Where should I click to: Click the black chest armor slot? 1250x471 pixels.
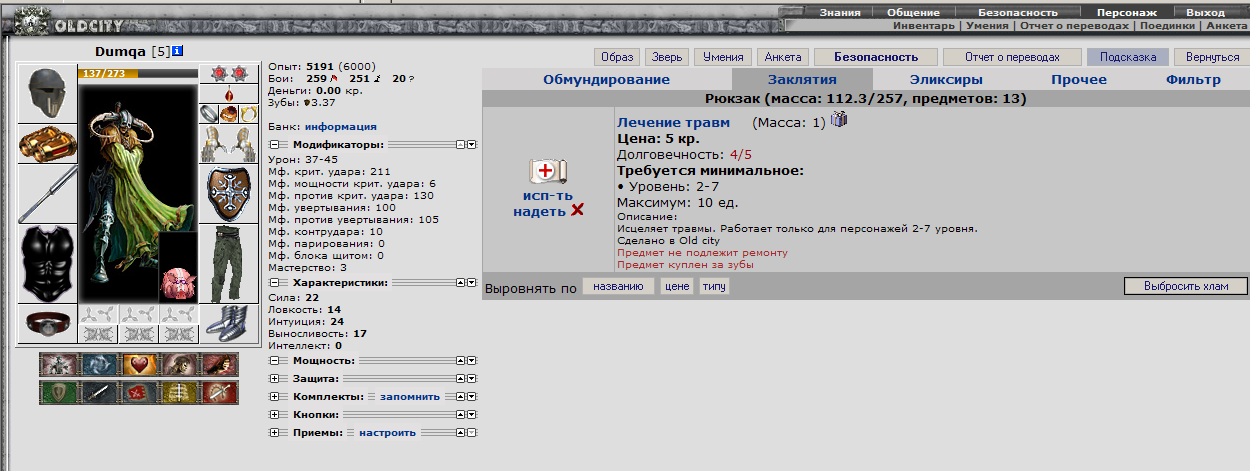(47, 263)
